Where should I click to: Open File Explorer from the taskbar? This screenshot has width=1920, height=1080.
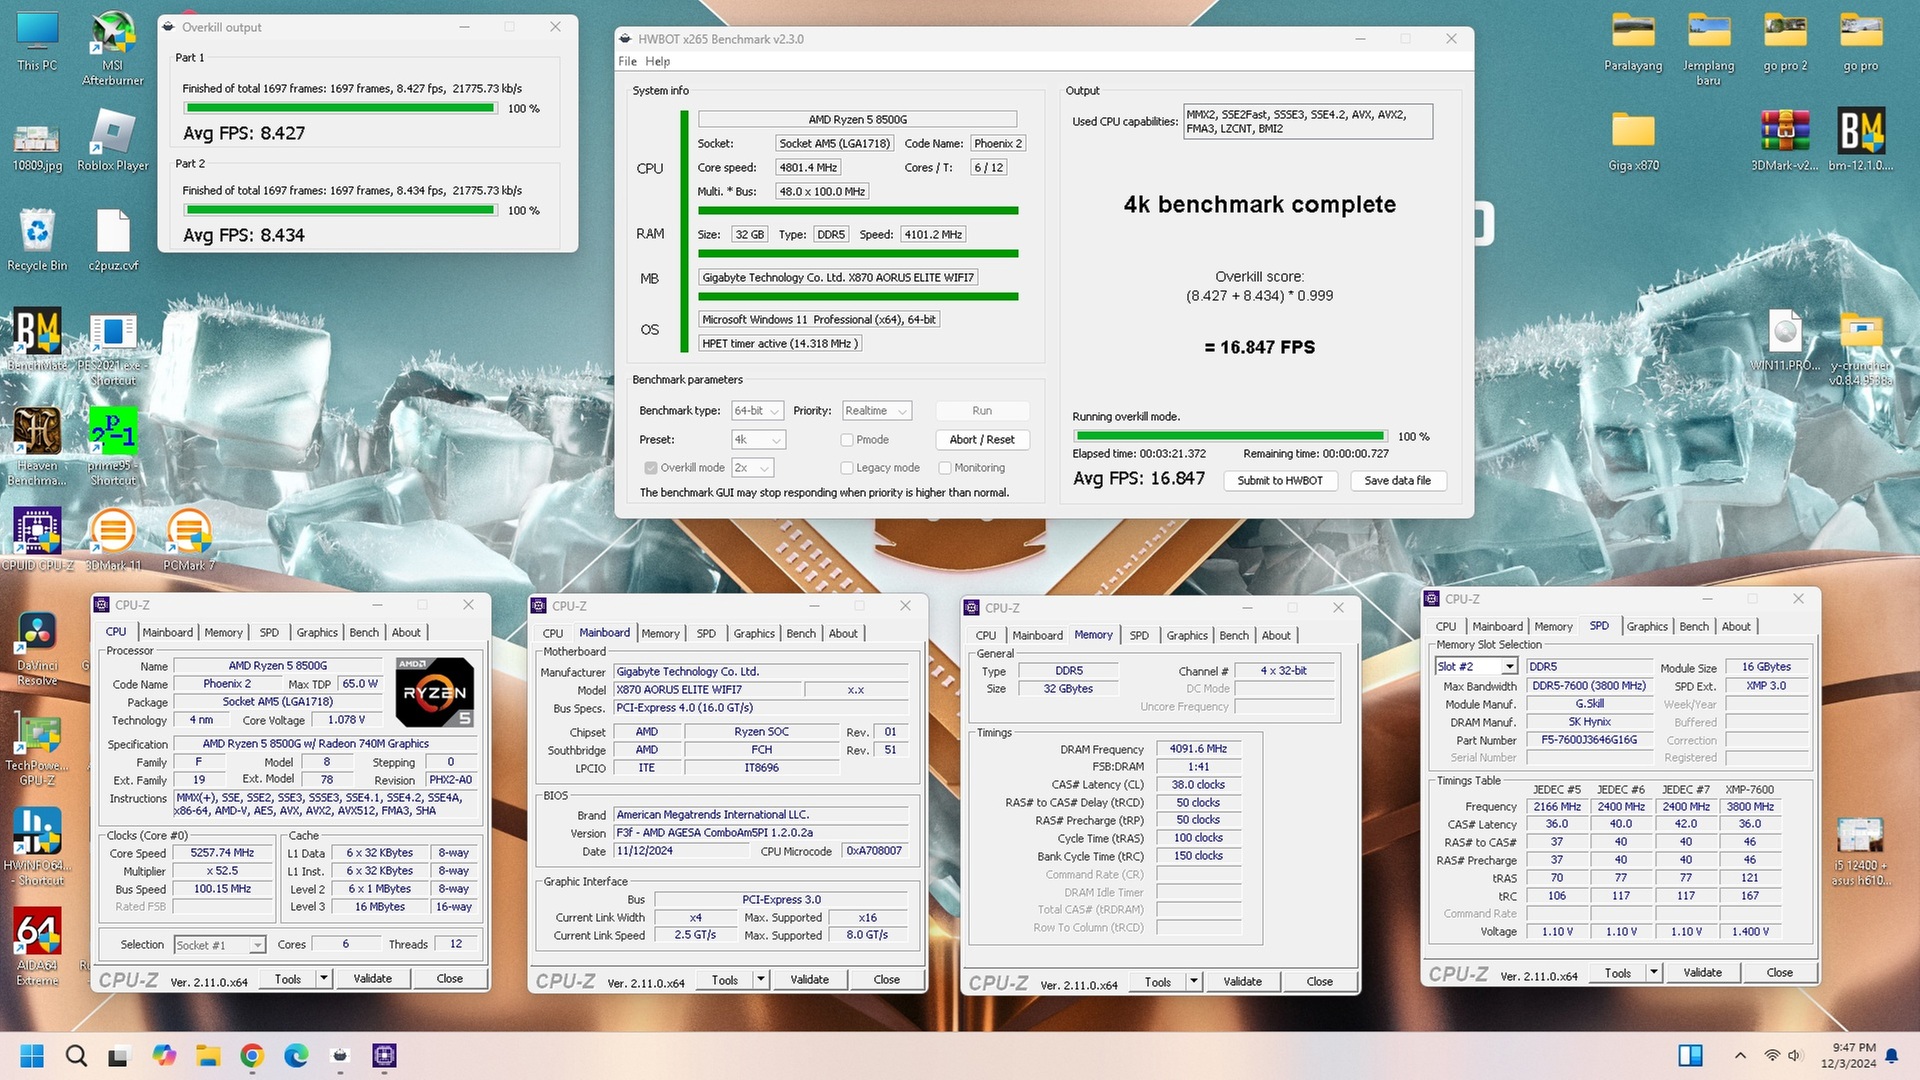pyautogui.click(x=208, y=1055)
